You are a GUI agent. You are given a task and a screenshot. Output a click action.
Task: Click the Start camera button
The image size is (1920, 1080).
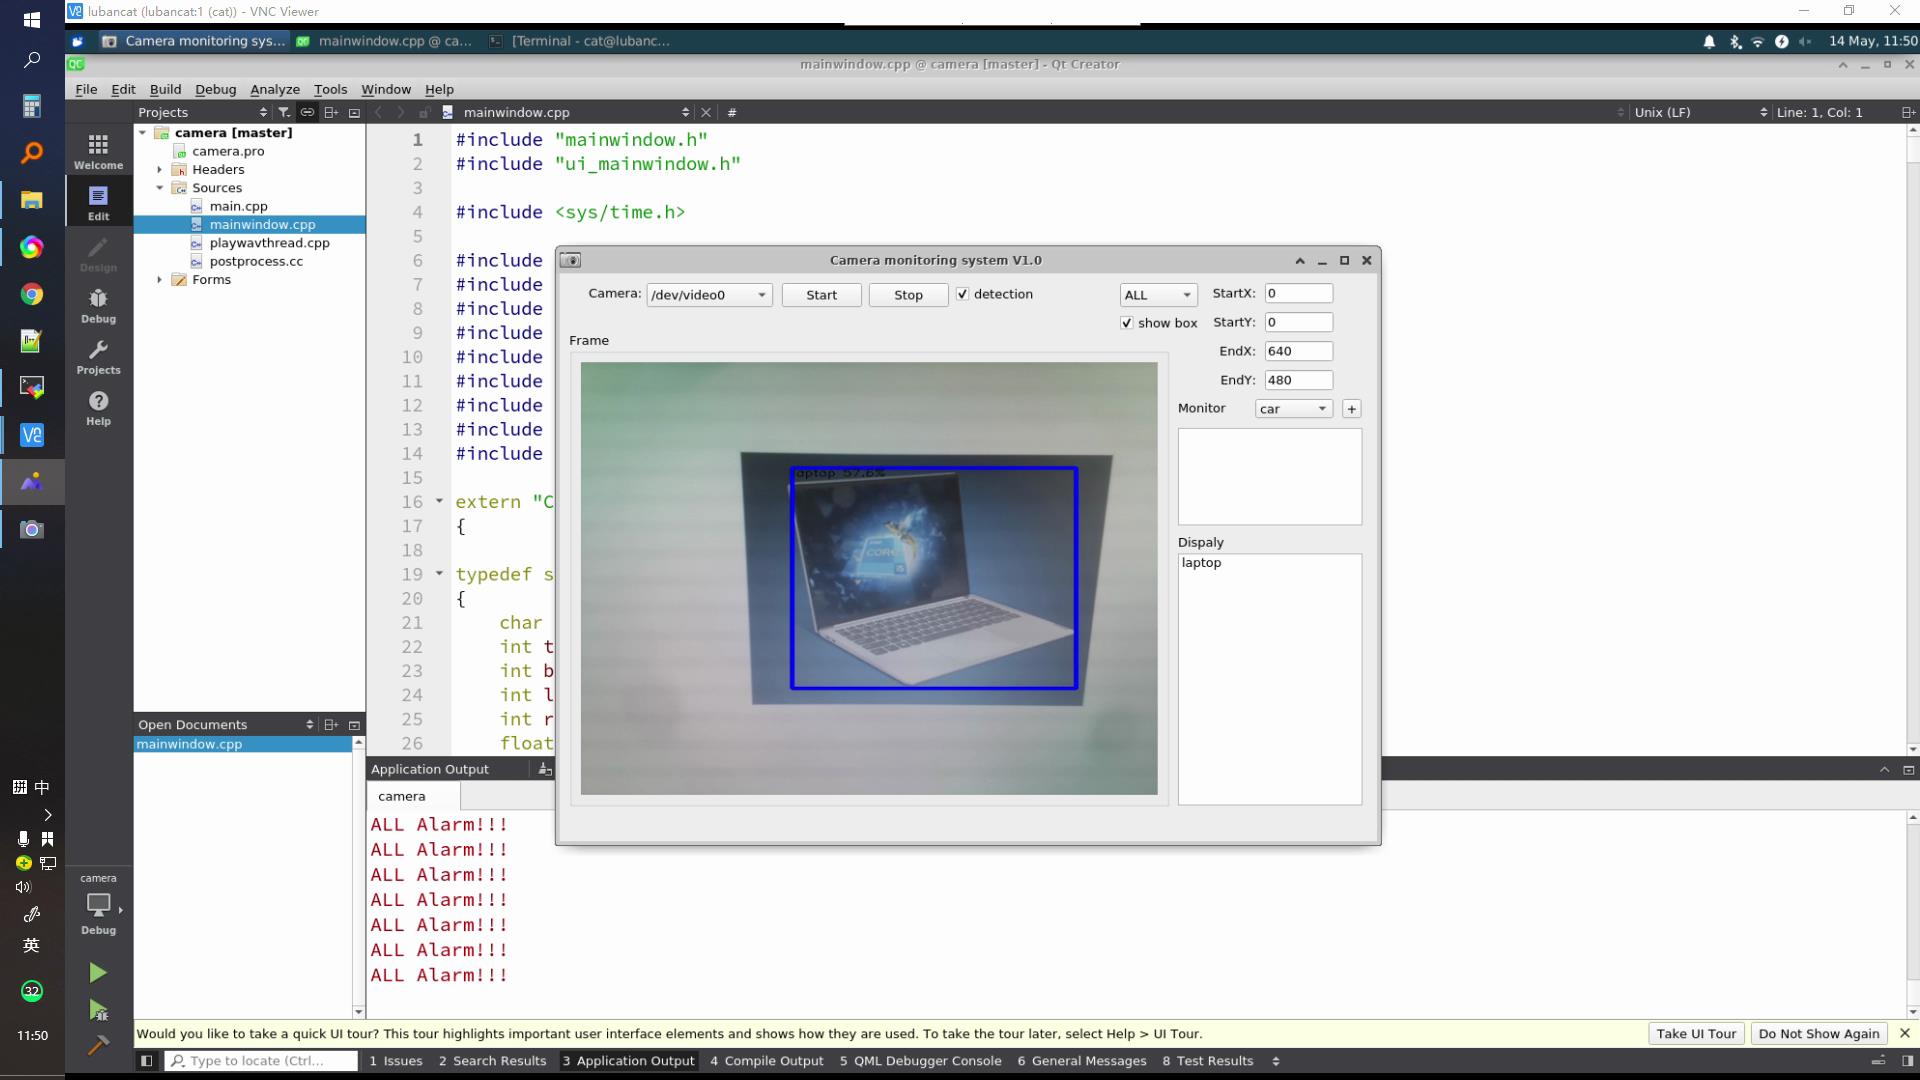pos(820,294)
